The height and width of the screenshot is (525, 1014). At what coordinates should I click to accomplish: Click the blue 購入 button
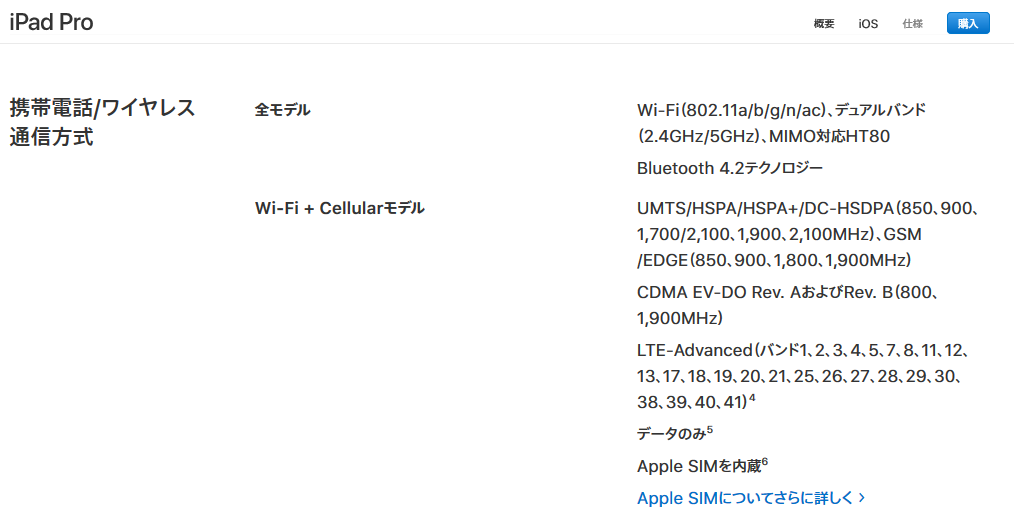968,23
